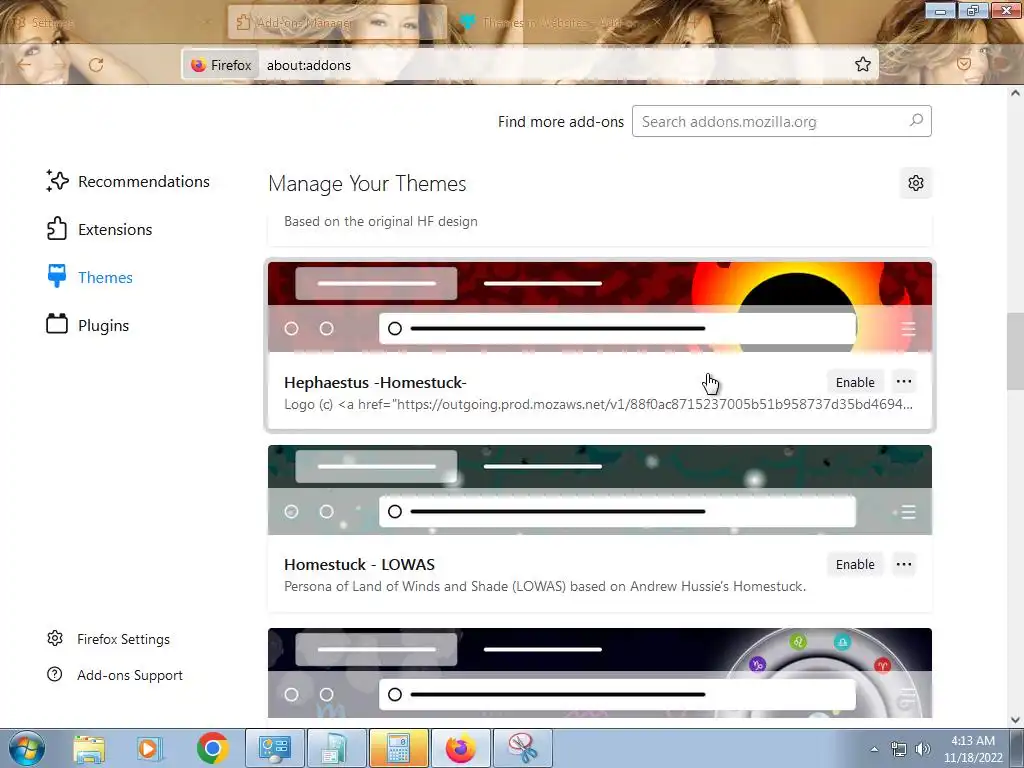Viewport: 1024px width, 768px height.
Task: Click the zodiac wheel theme preview
Action: coord(600,673)
